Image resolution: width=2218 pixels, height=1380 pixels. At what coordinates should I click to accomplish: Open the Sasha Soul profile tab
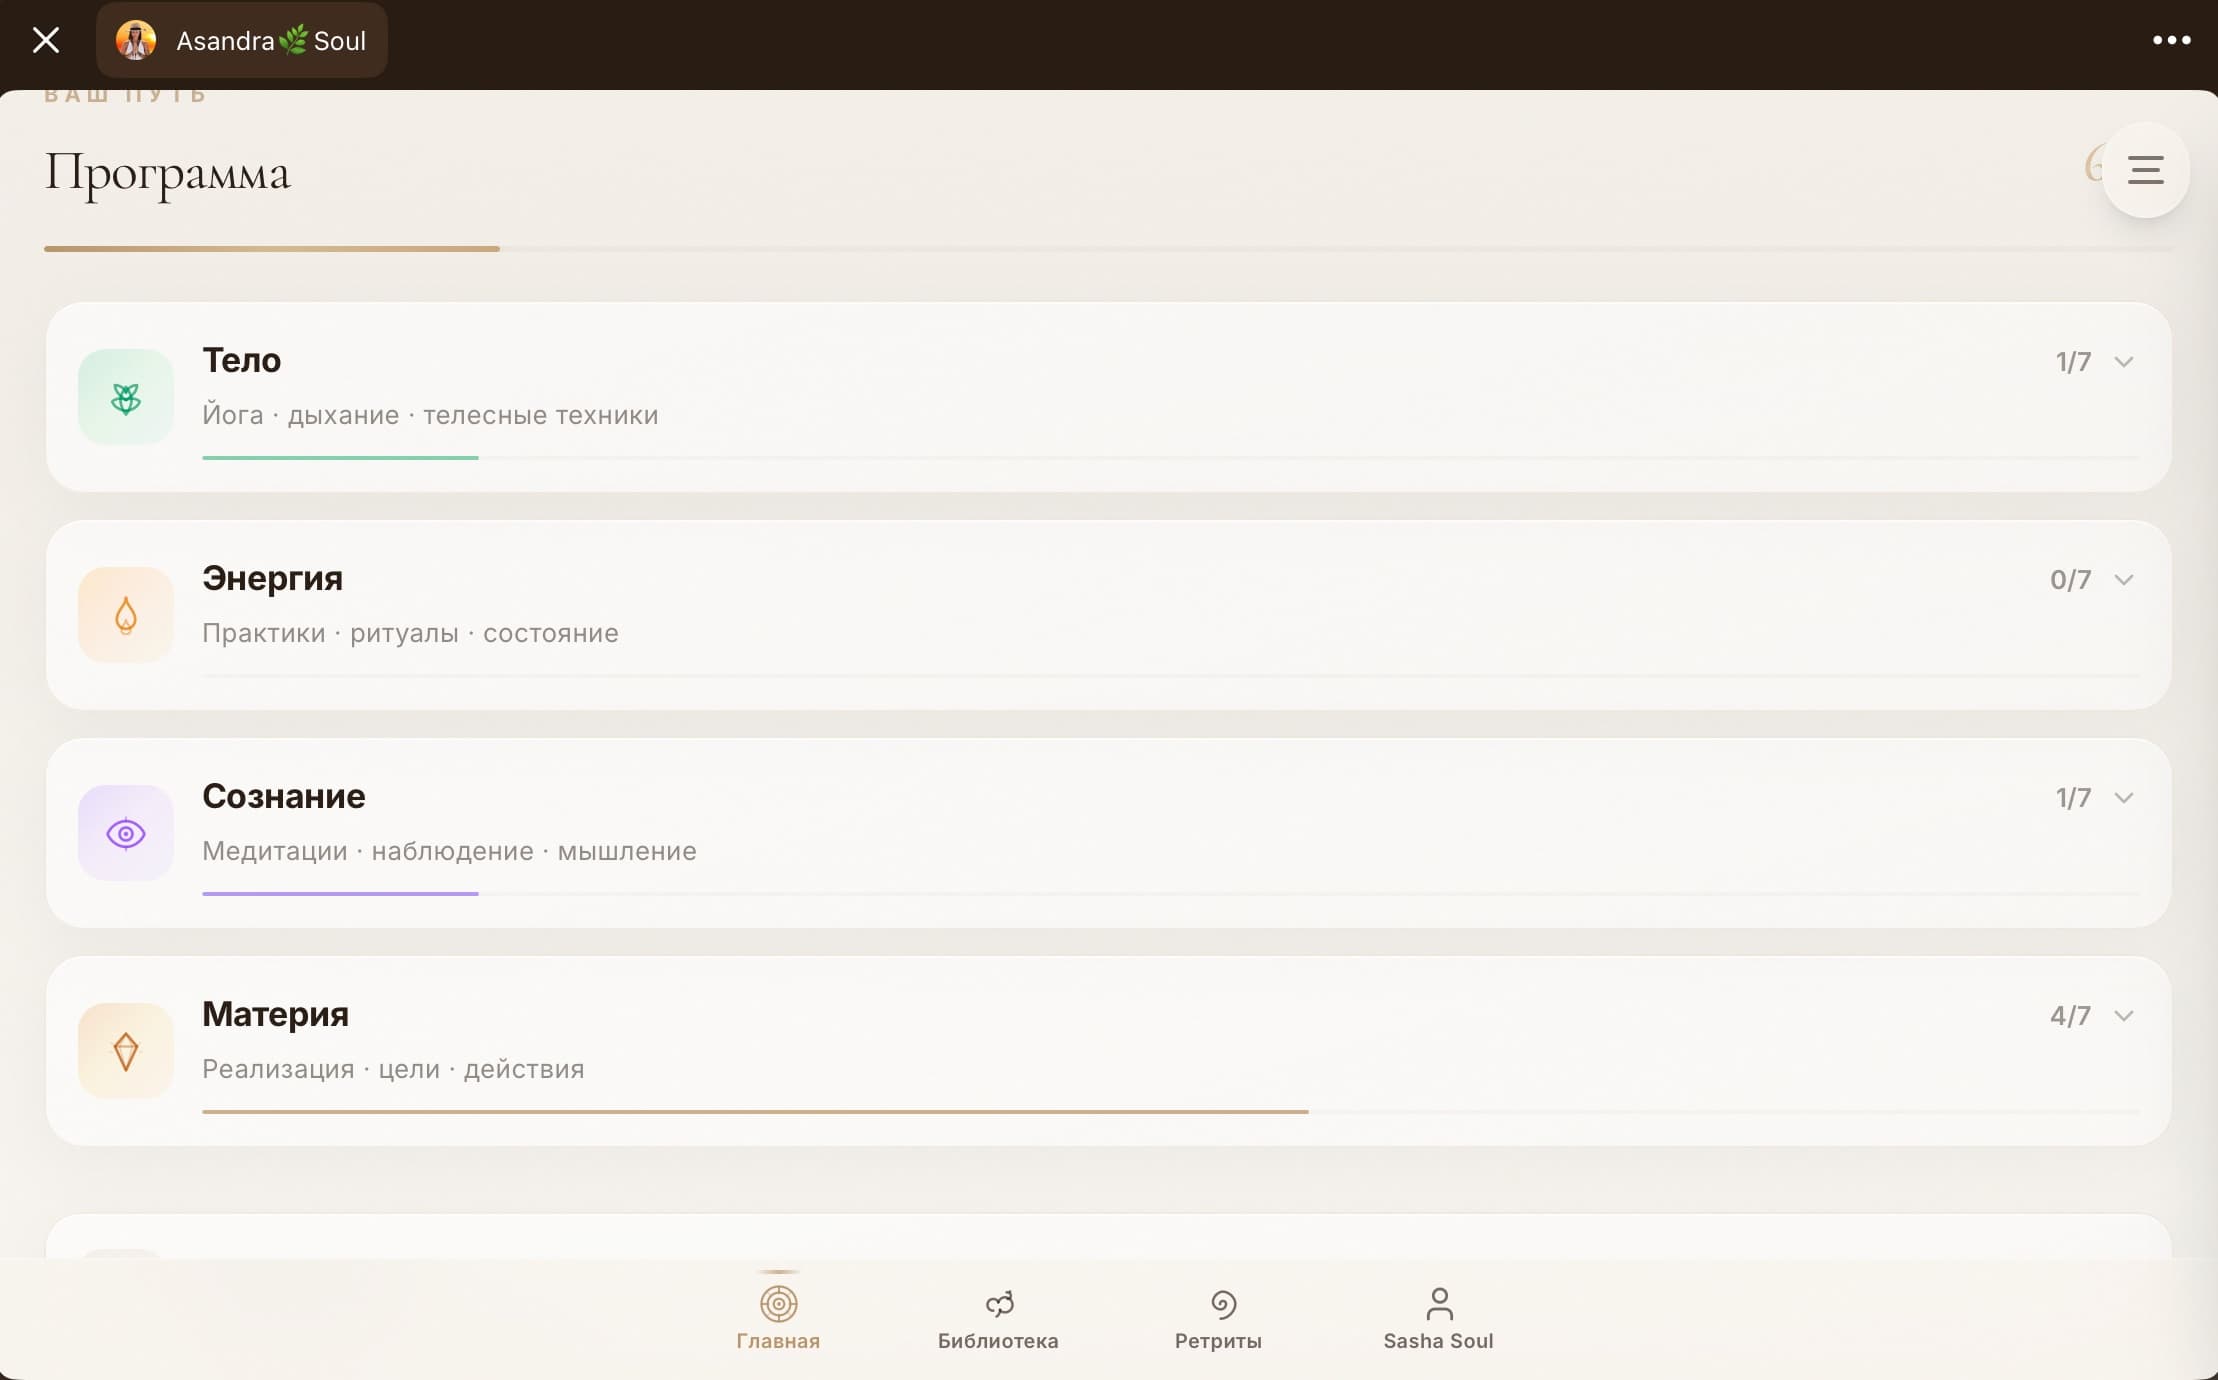tap(1438, 1319)
